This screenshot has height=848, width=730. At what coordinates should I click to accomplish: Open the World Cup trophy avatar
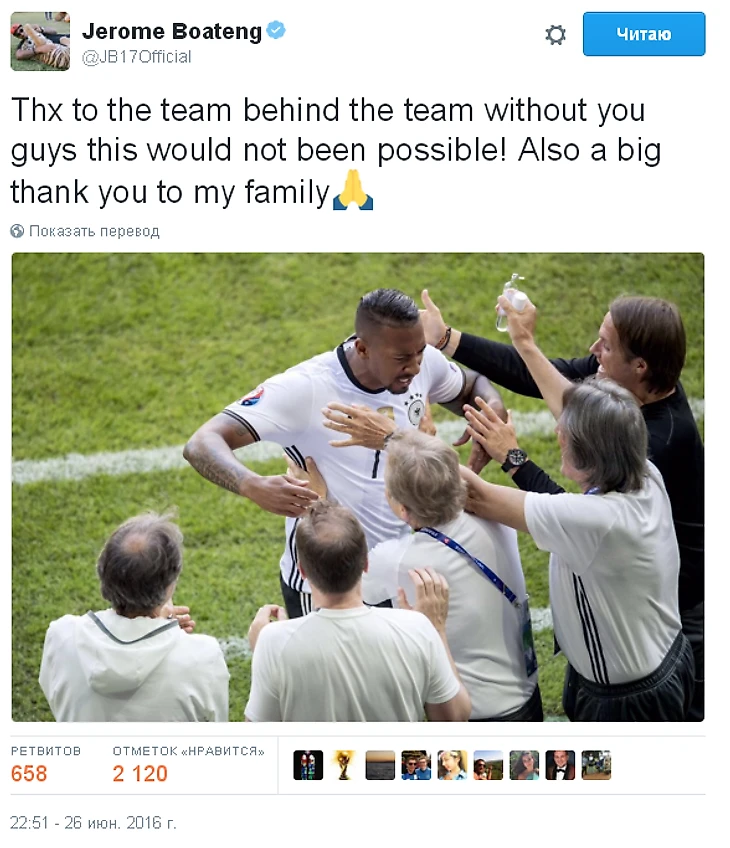(x=344, y=765)
